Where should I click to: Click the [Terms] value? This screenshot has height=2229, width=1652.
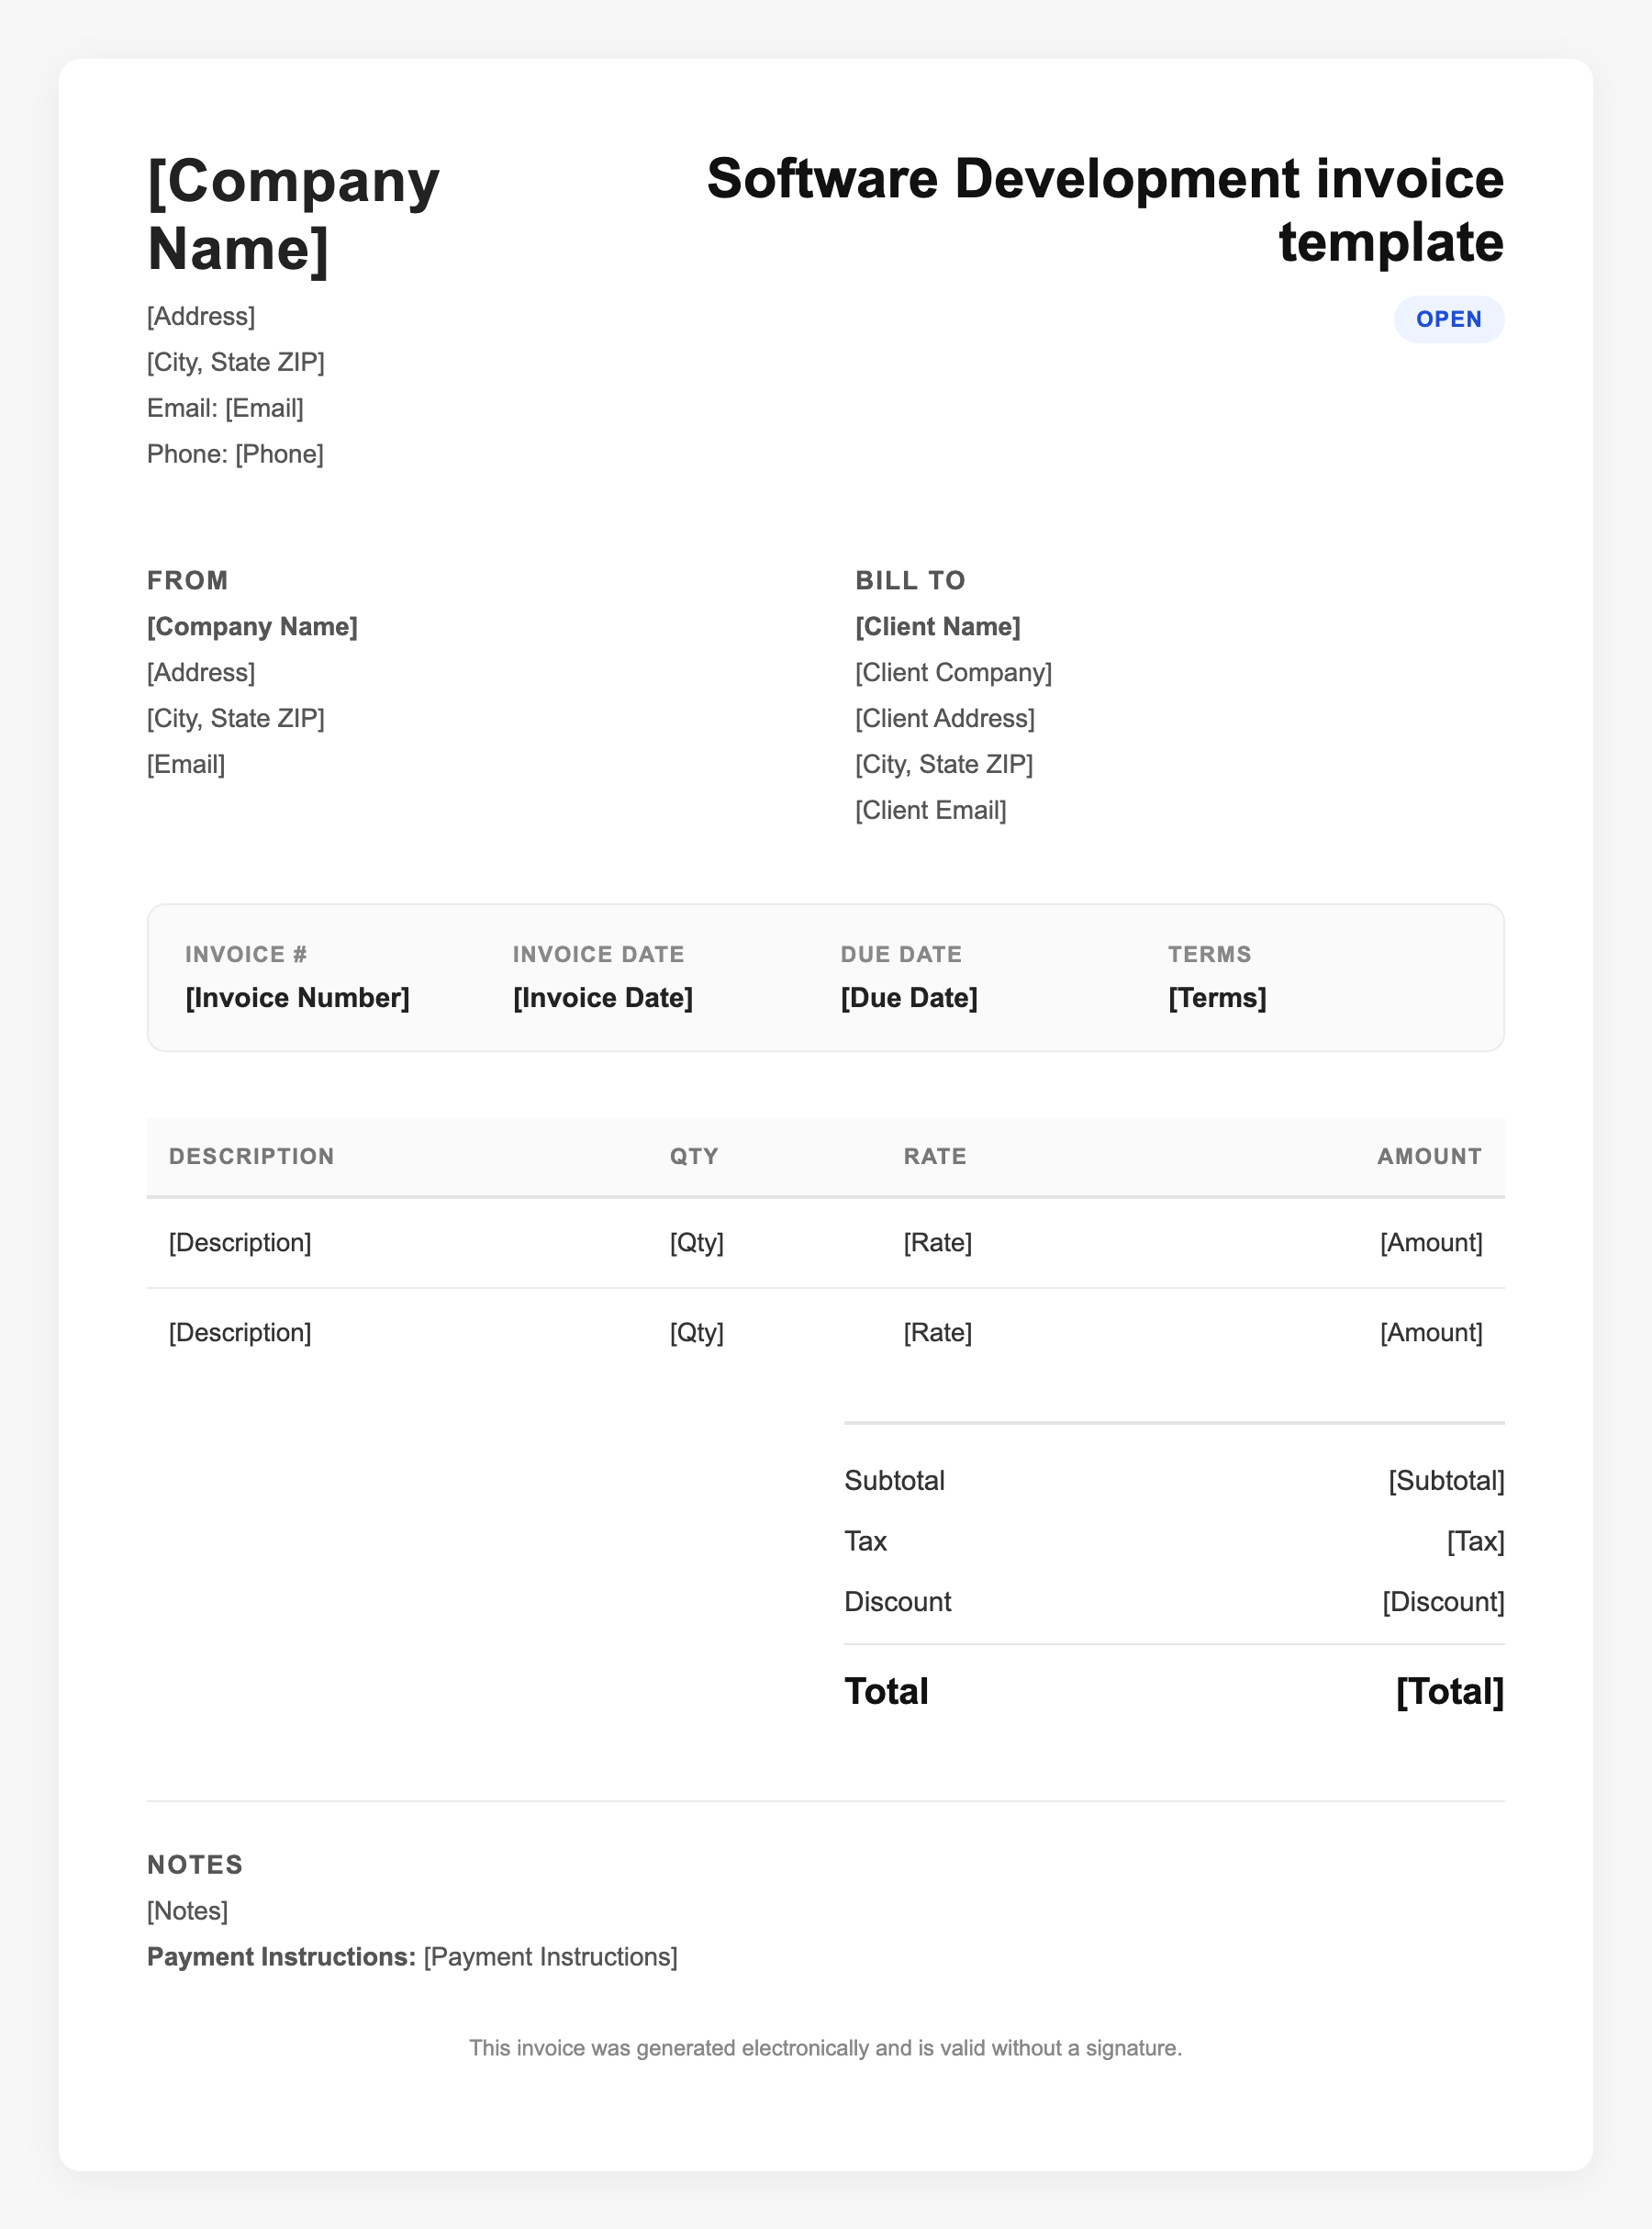coord(1216,997)
